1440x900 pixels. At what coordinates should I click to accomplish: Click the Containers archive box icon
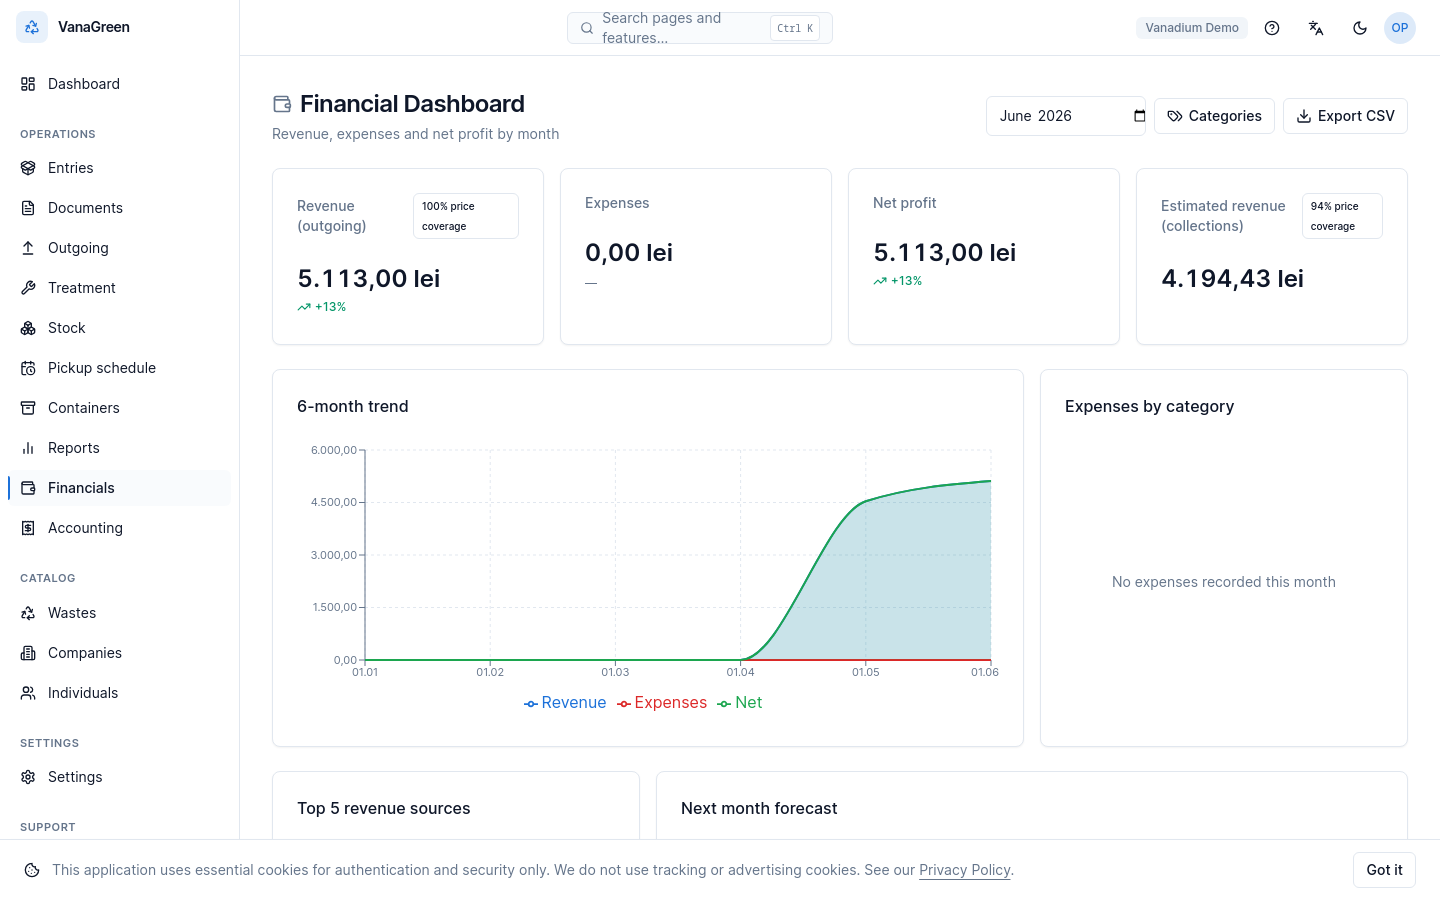pyautogui.click(x=28, y=408)
